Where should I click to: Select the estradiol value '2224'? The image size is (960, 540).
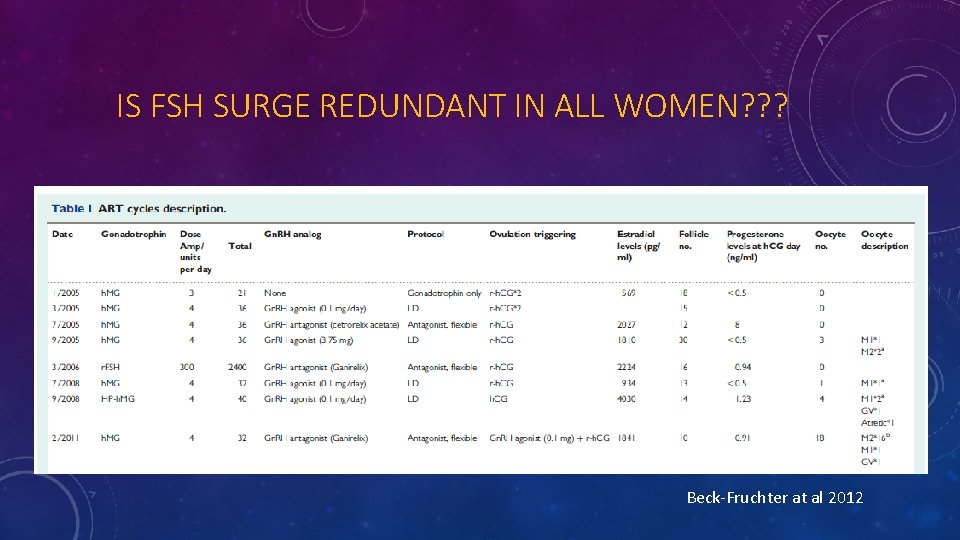click(626, 367)
